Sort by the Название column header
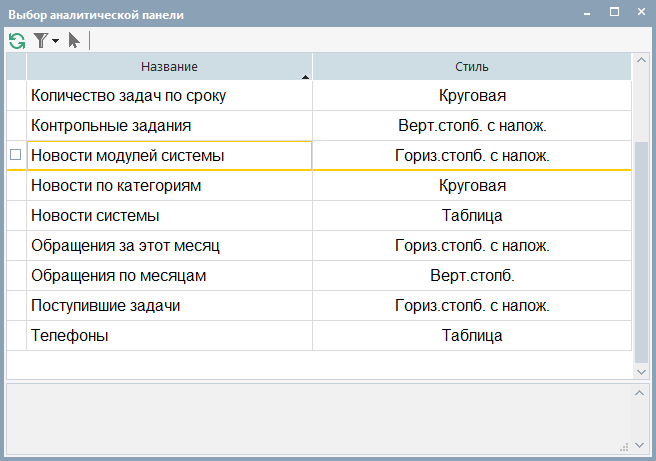 (169, 67)
